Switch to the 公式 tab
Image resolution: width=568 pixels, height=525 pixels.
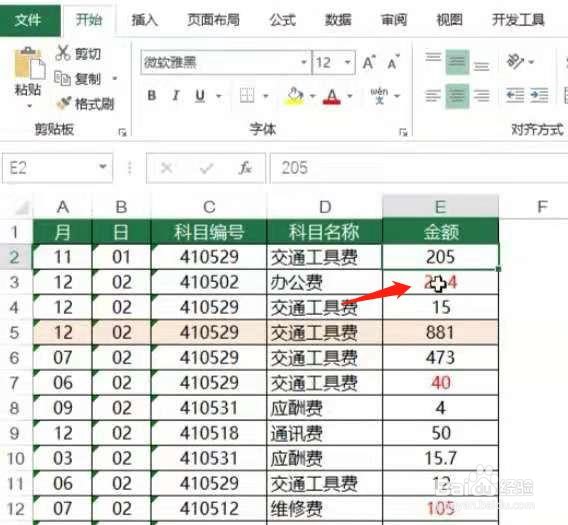[x=283, y=20]
